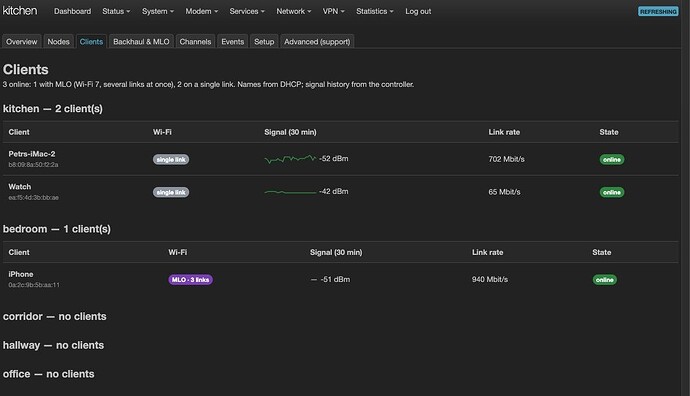Click the 940 Mbit/s link rate
This screenshot has width=690, height=396.
pos(490,279)
